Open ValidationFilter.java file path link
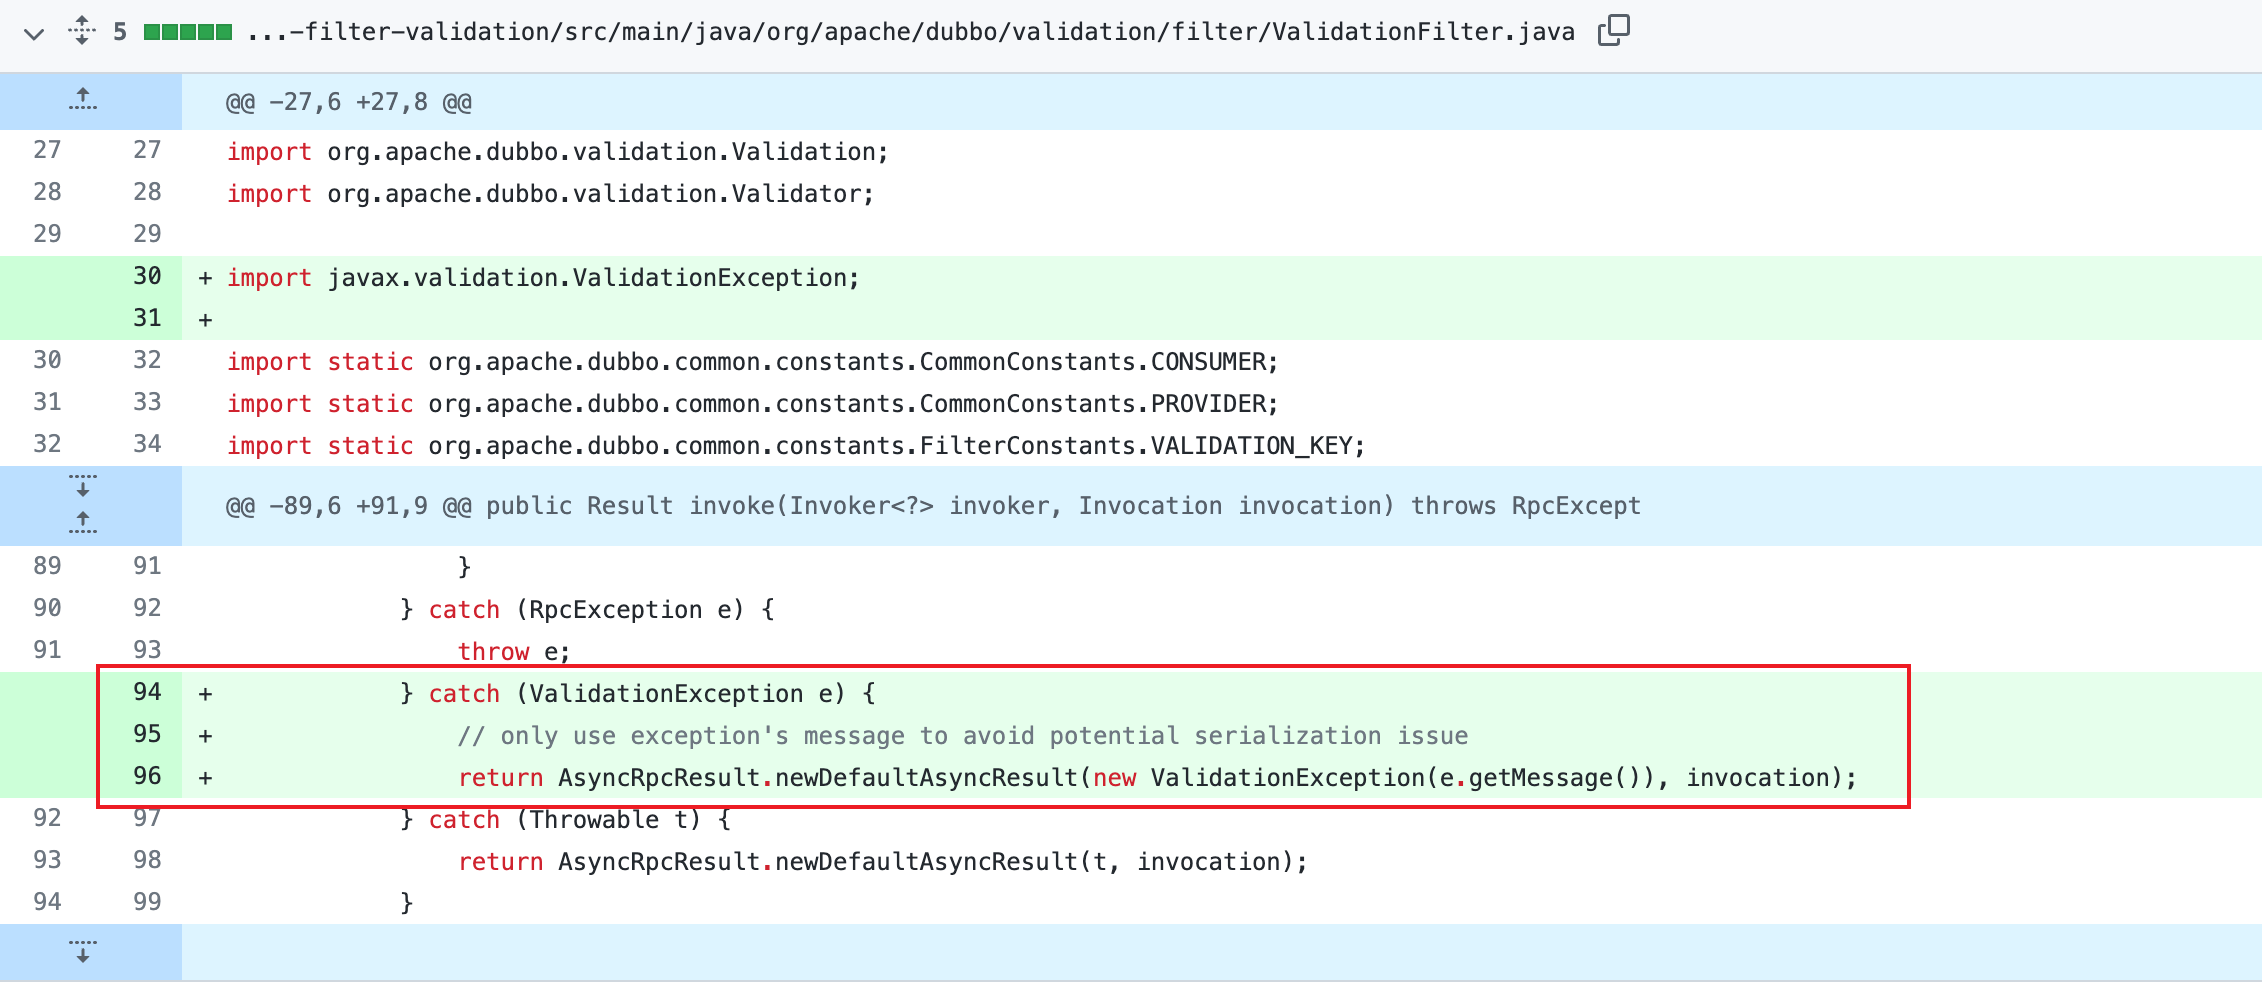The image size is (2262, 1000). [911, 32]
